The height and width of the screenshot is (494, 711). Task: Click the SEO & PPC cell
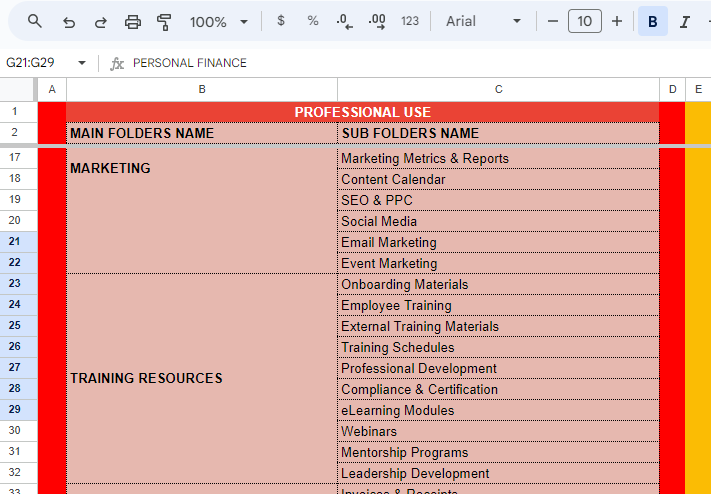498,200
